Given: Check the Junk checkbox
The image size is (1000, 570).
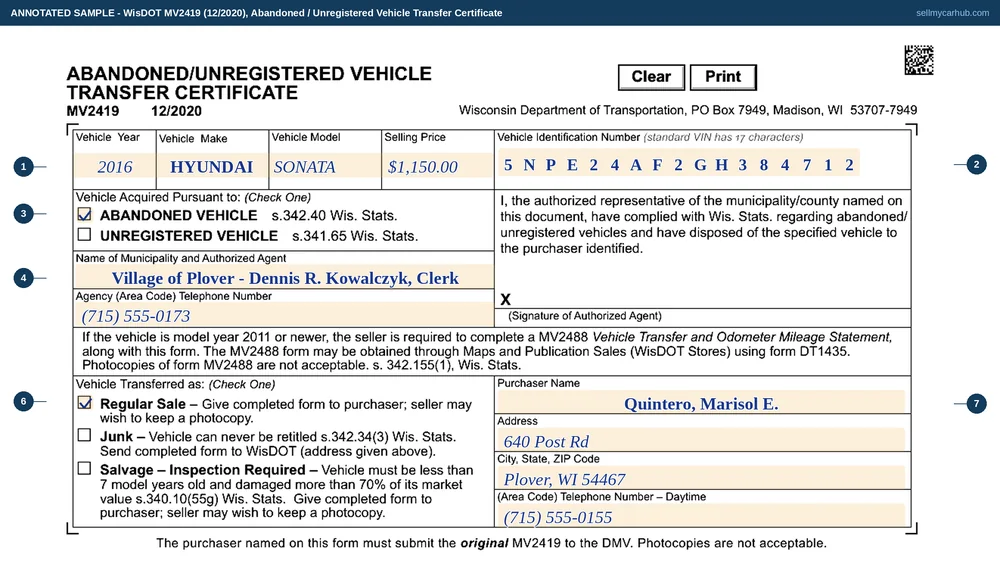Looking at the screenshot, I should pyautogui.click(x=84, y=435).
